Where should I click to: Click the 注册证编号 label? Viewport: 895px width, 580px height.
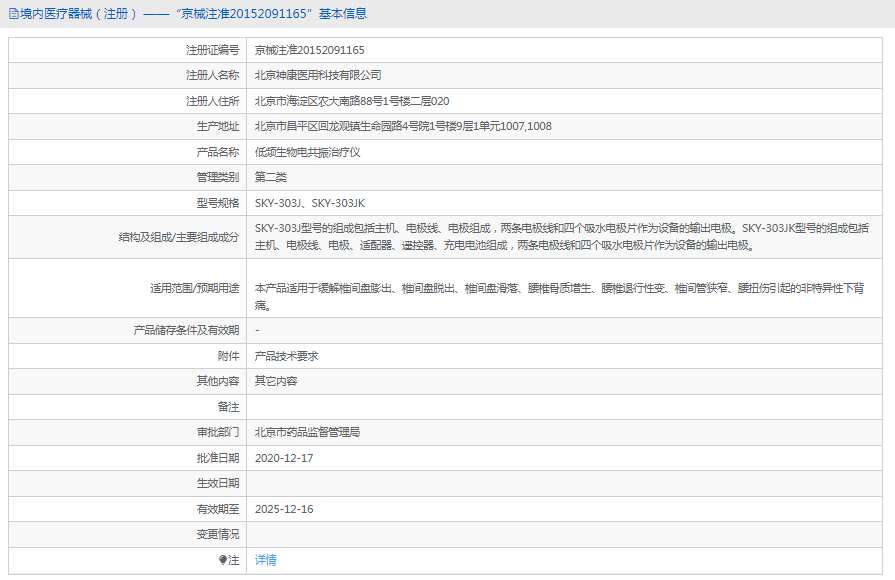click(212, 50)
